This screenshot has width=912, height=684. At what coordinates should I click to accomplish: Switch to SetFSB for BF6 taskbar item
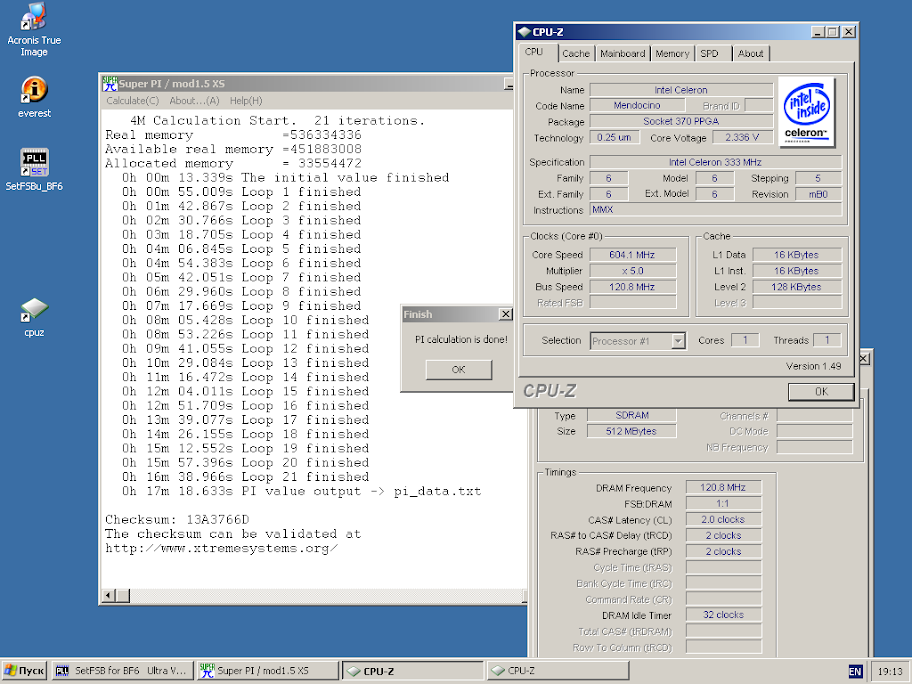(121, 671)
